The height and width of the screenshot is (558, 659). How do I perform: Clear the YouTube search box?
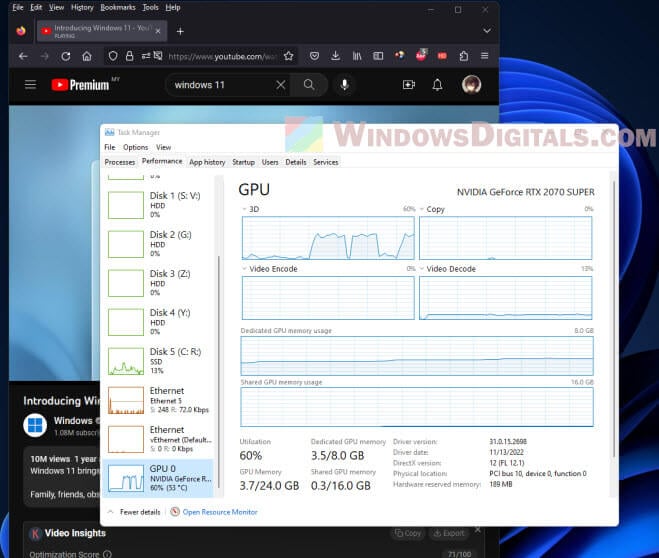click(281, 85)
